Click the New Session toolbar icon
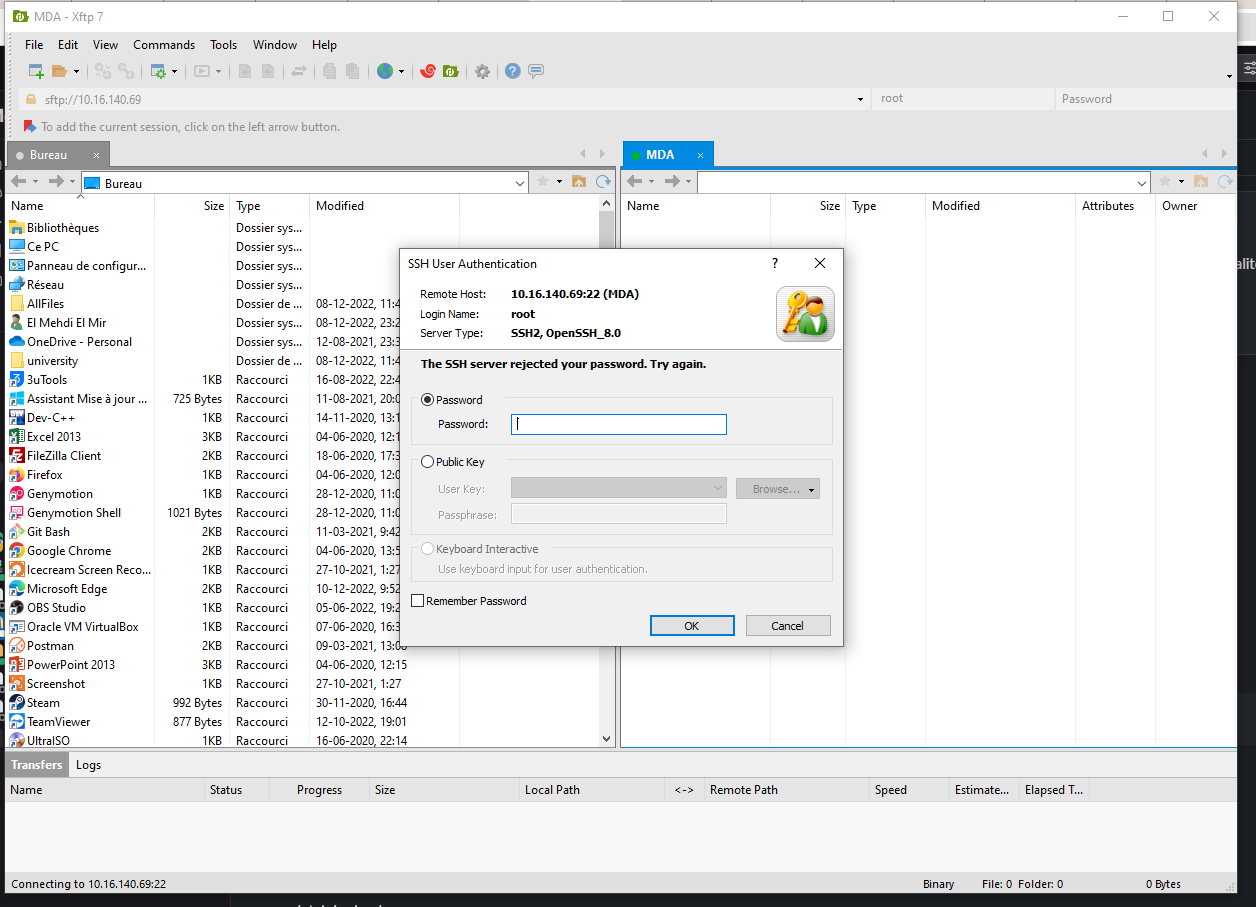 click(36, 71)
